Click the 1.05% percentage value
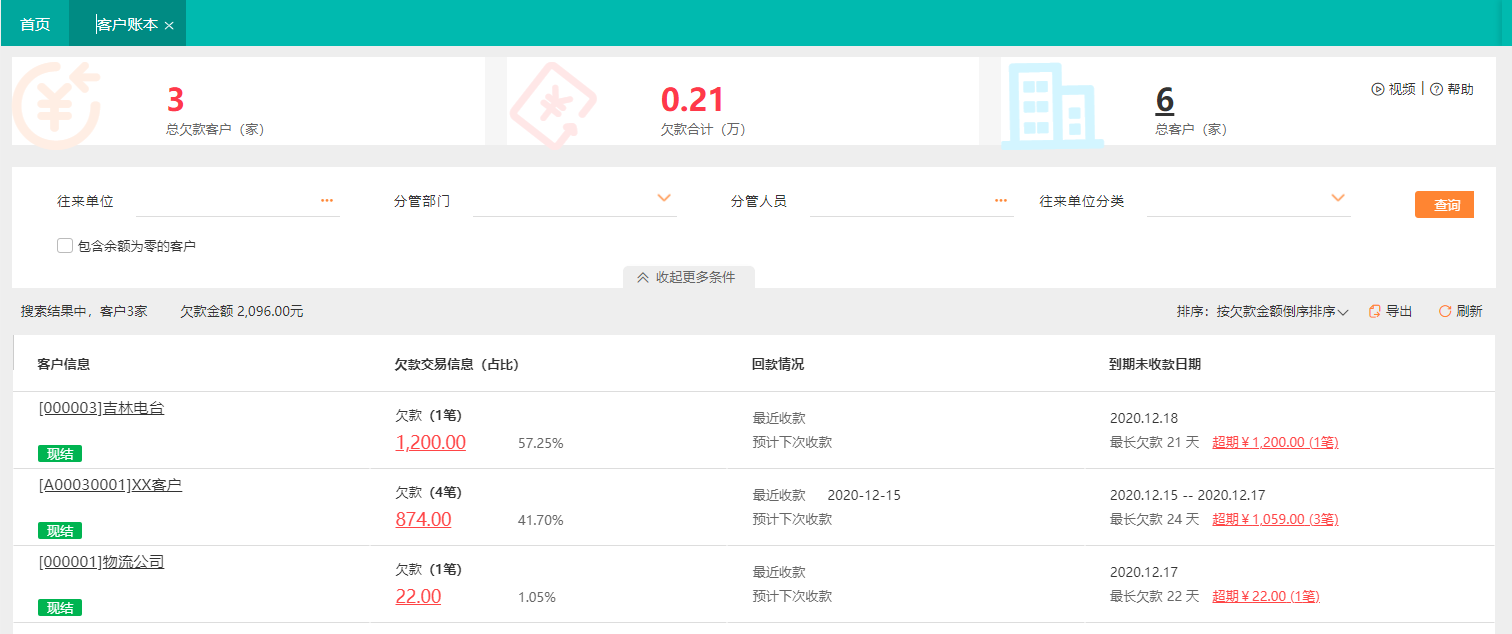 click(x=537, y=597)
